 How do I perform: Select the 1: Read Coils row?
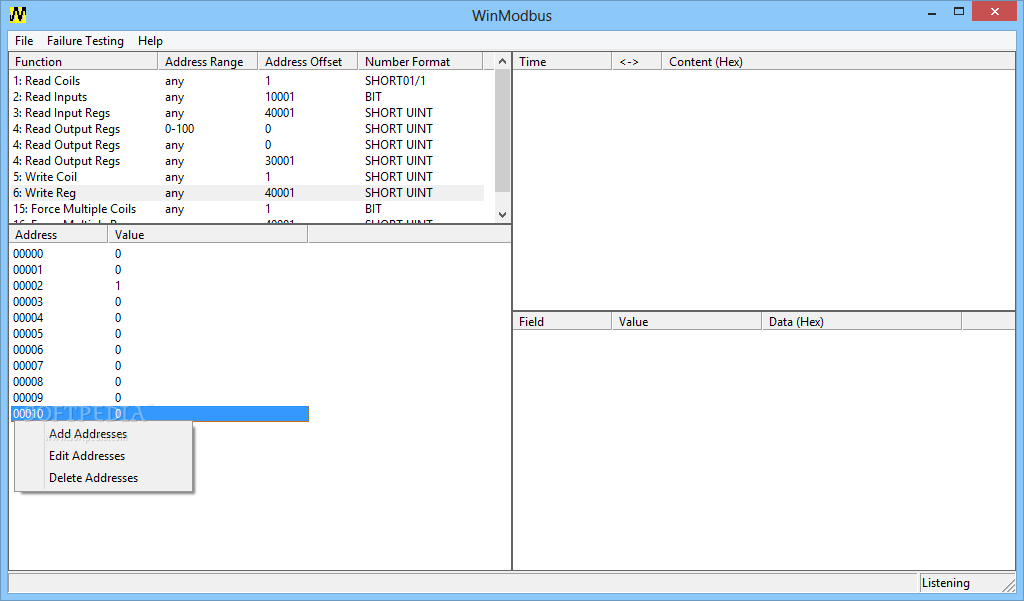(x=248, y=81)
